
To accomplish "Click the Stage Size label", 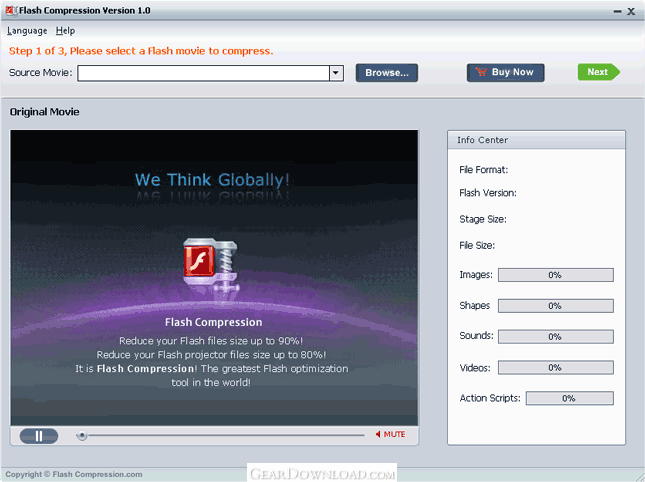I will pyautogui.click(x=483, y=219).
